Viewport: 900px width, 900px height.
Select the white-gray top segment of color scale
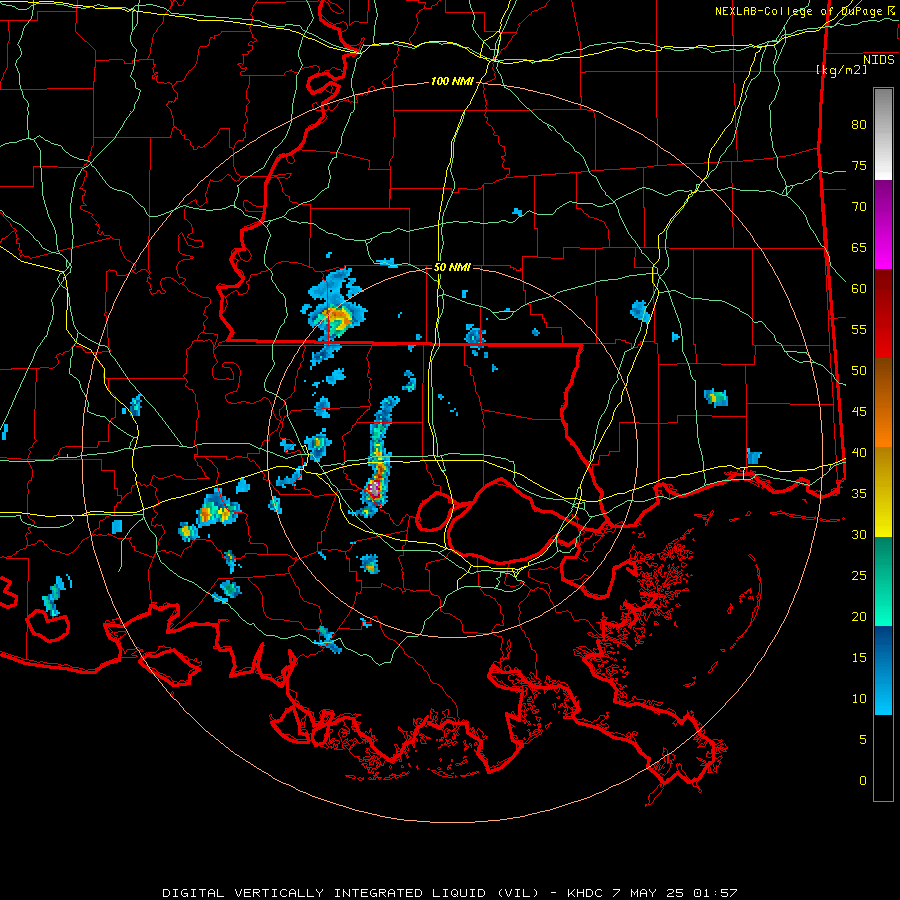click(883, 134)
